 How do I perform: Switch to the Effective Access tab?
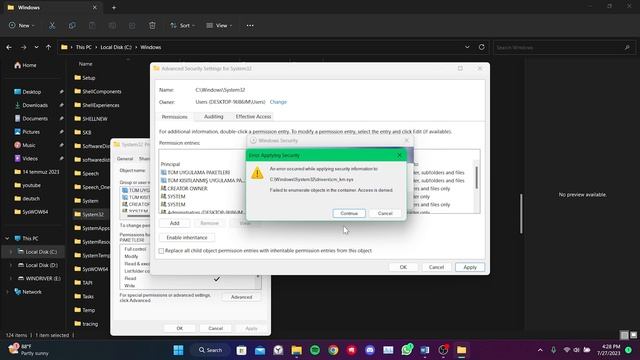click(x=253, y=117)
